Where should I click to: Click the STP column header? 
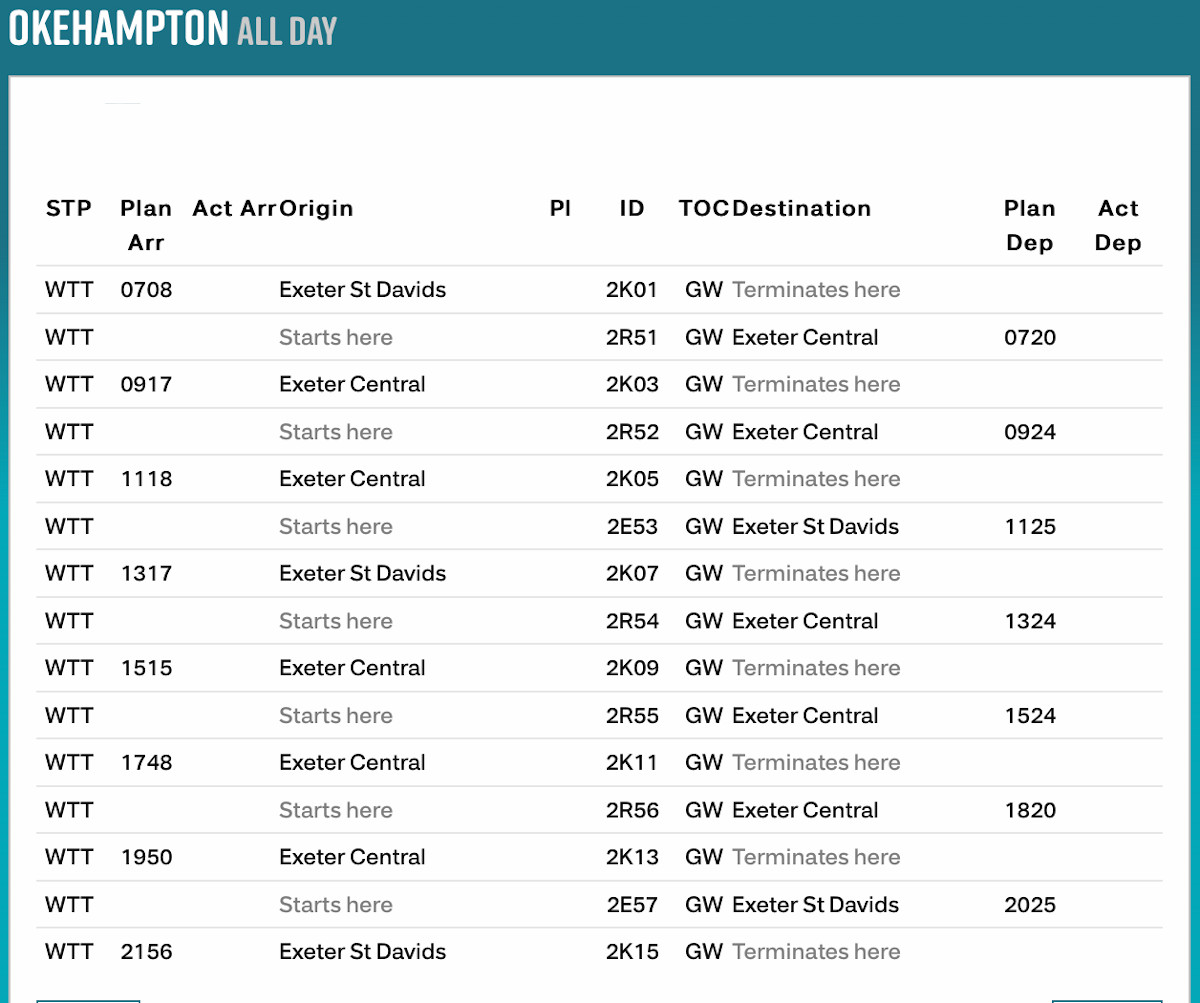pos(69,208)
